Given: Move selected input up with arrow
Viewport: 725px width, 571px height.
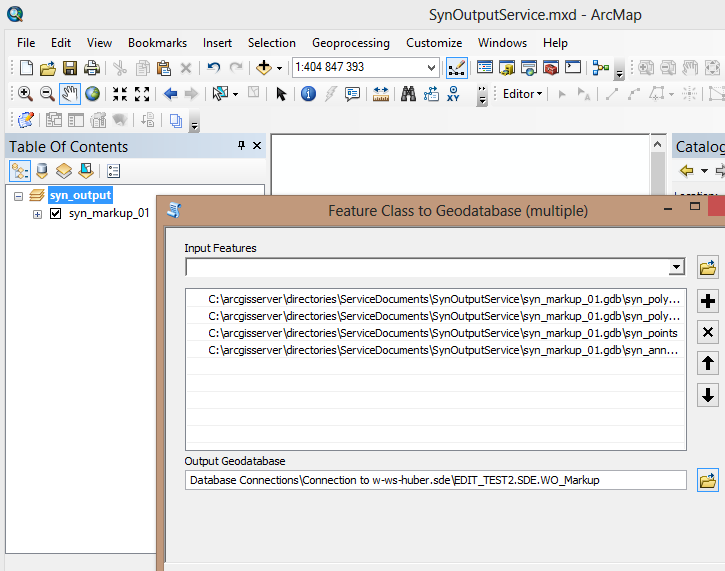Looking at the screenshot, I should pos(707,363).
